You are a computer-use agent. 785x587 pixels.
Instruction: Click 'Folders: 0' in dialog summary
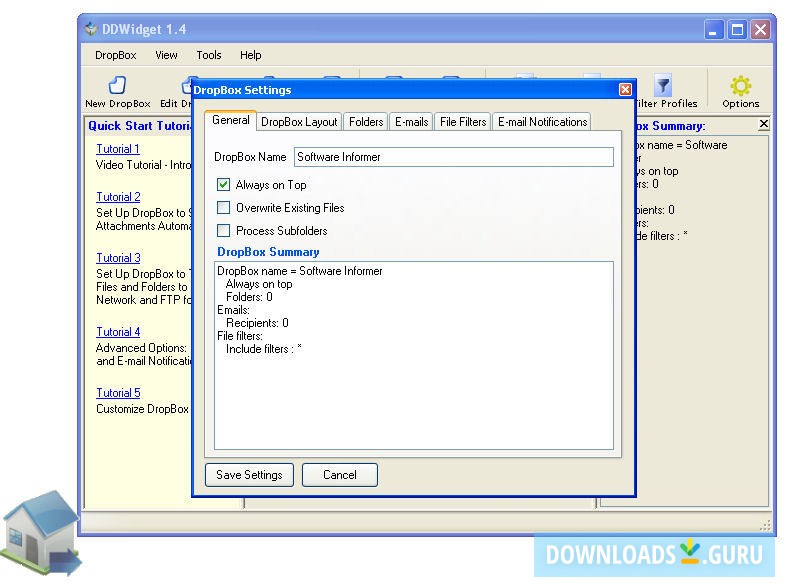pyautogui.click(x=249, y=297)
